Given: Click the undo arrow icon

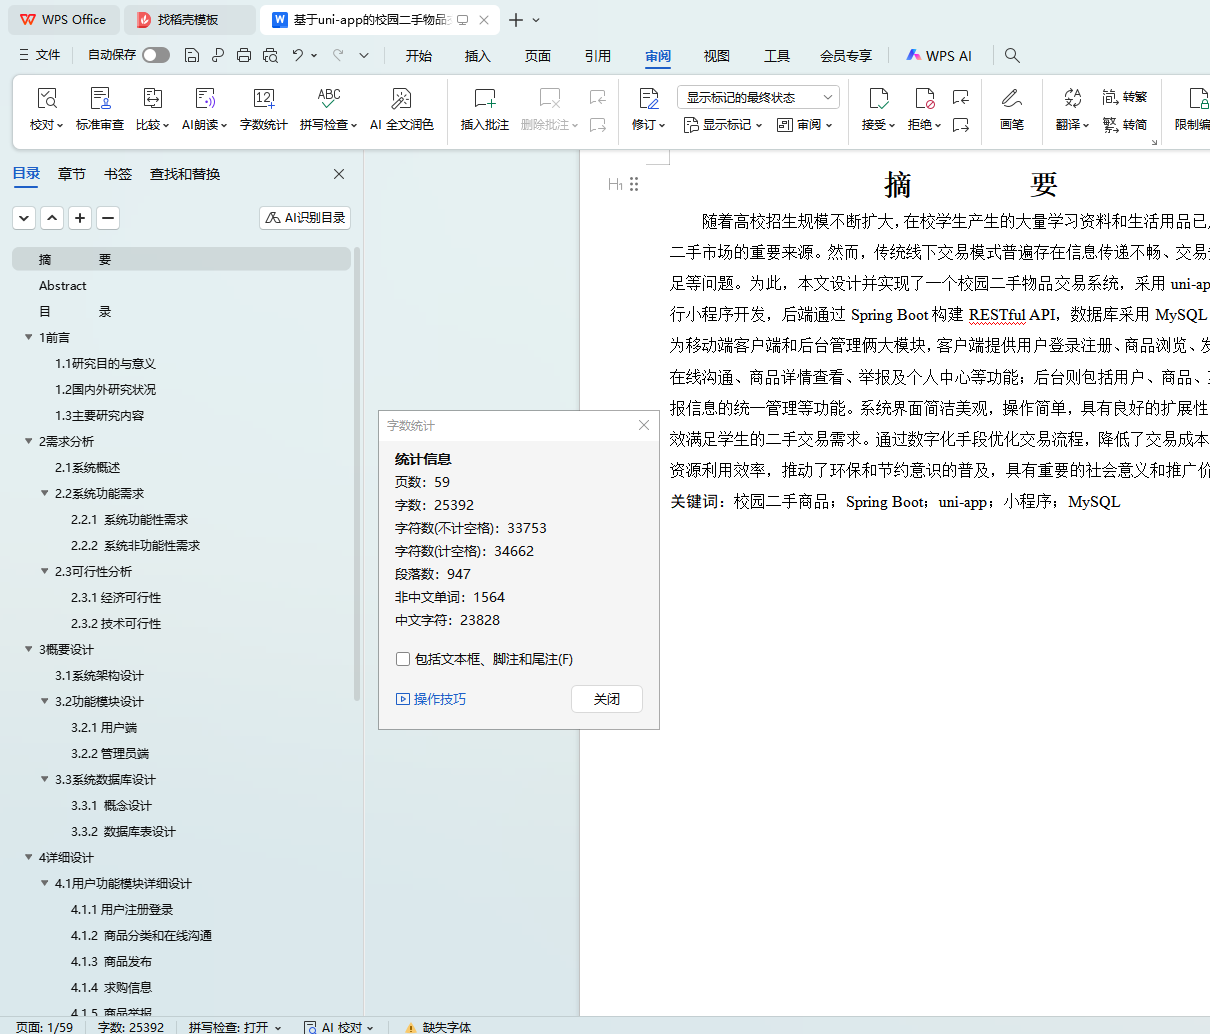Looking at the screenshot, I should (298, 55).
